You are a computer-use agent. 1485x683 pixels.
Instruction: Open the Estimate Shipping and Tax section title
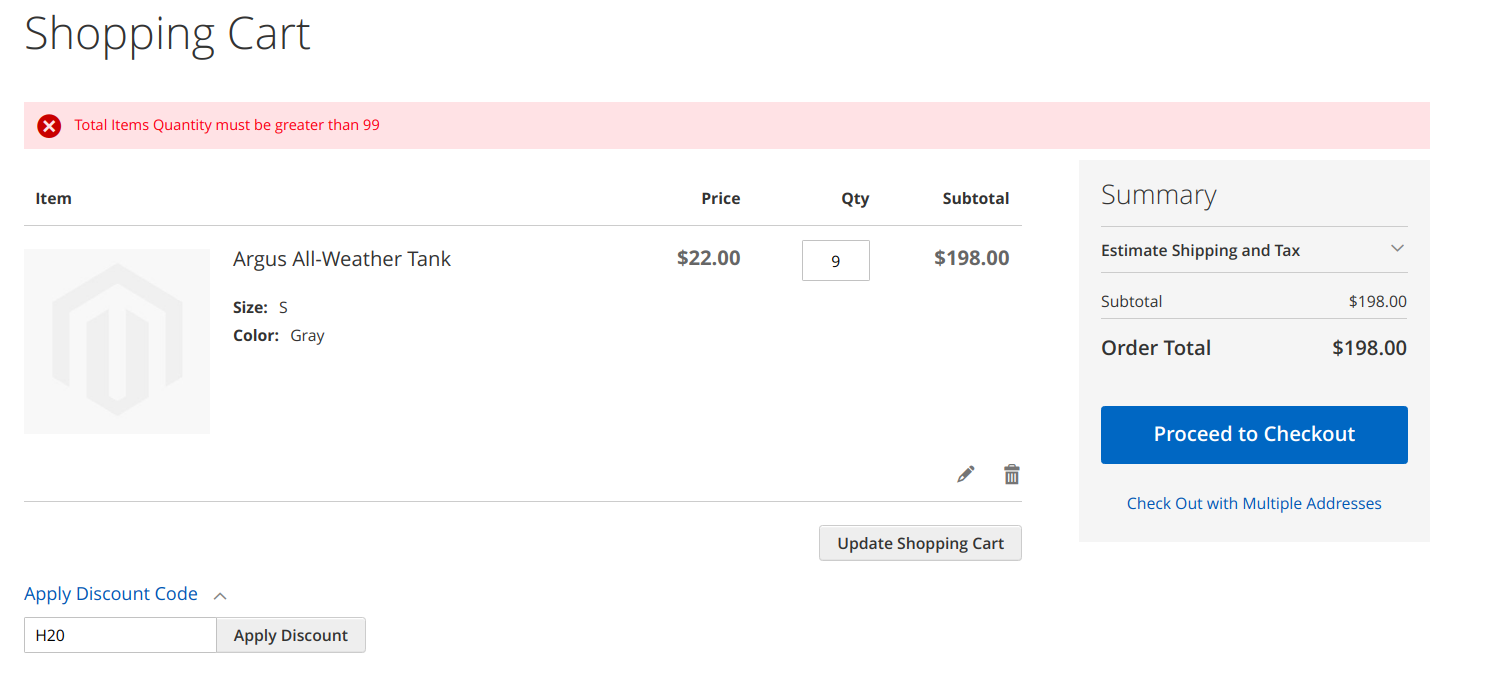click(x=1200, y=250)
